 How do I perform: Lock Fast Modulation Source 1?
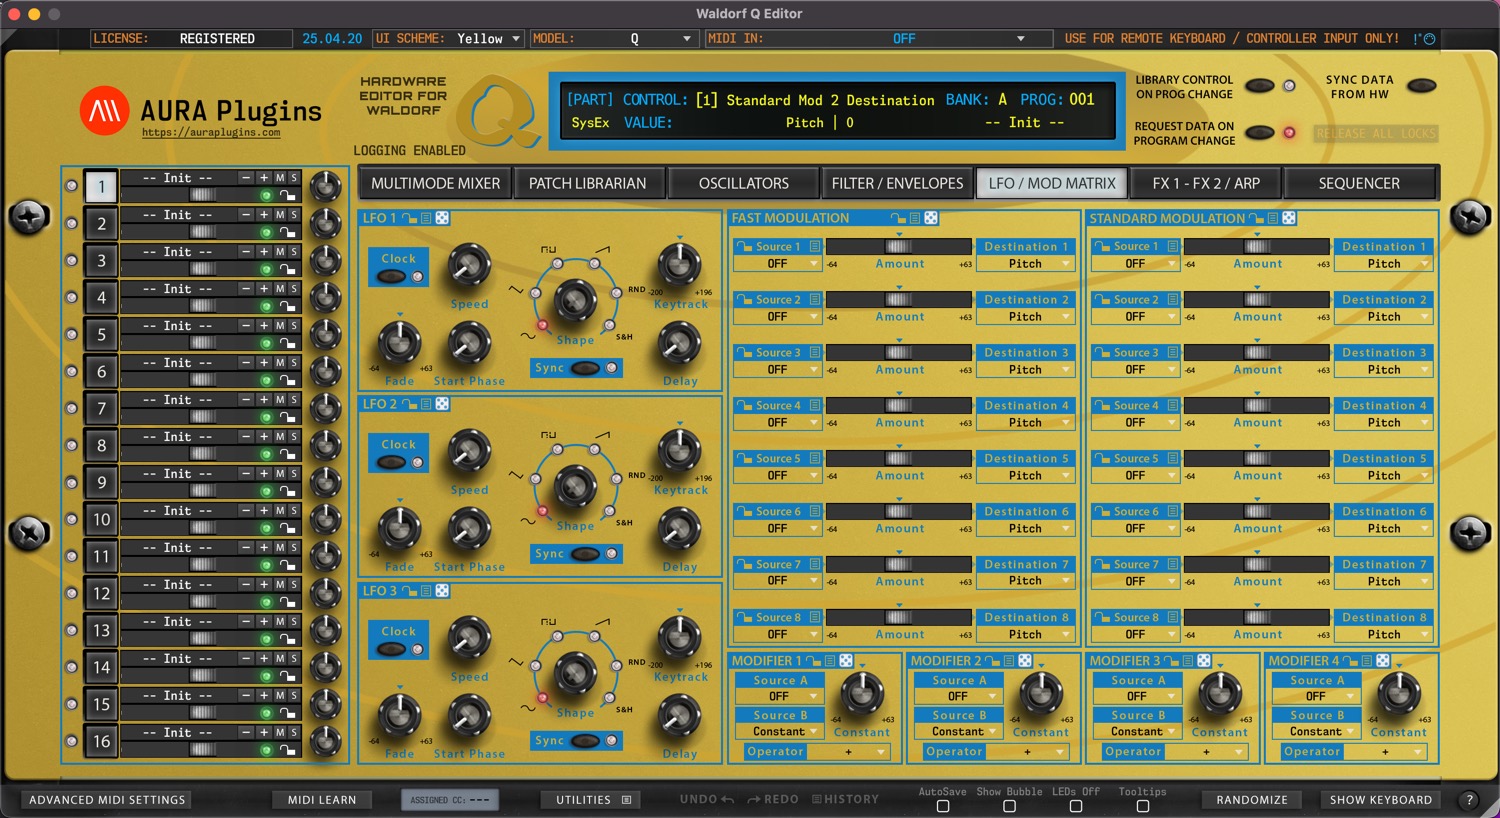744,247
